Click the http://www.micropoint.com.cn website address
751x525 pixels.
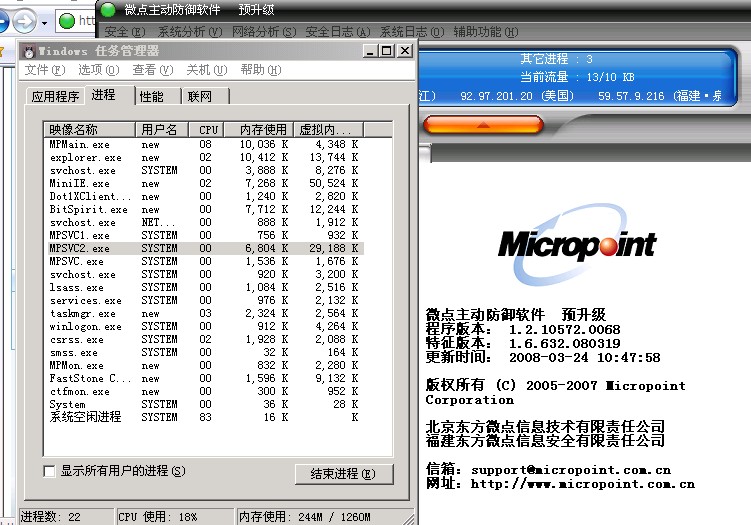pos(582,484)
